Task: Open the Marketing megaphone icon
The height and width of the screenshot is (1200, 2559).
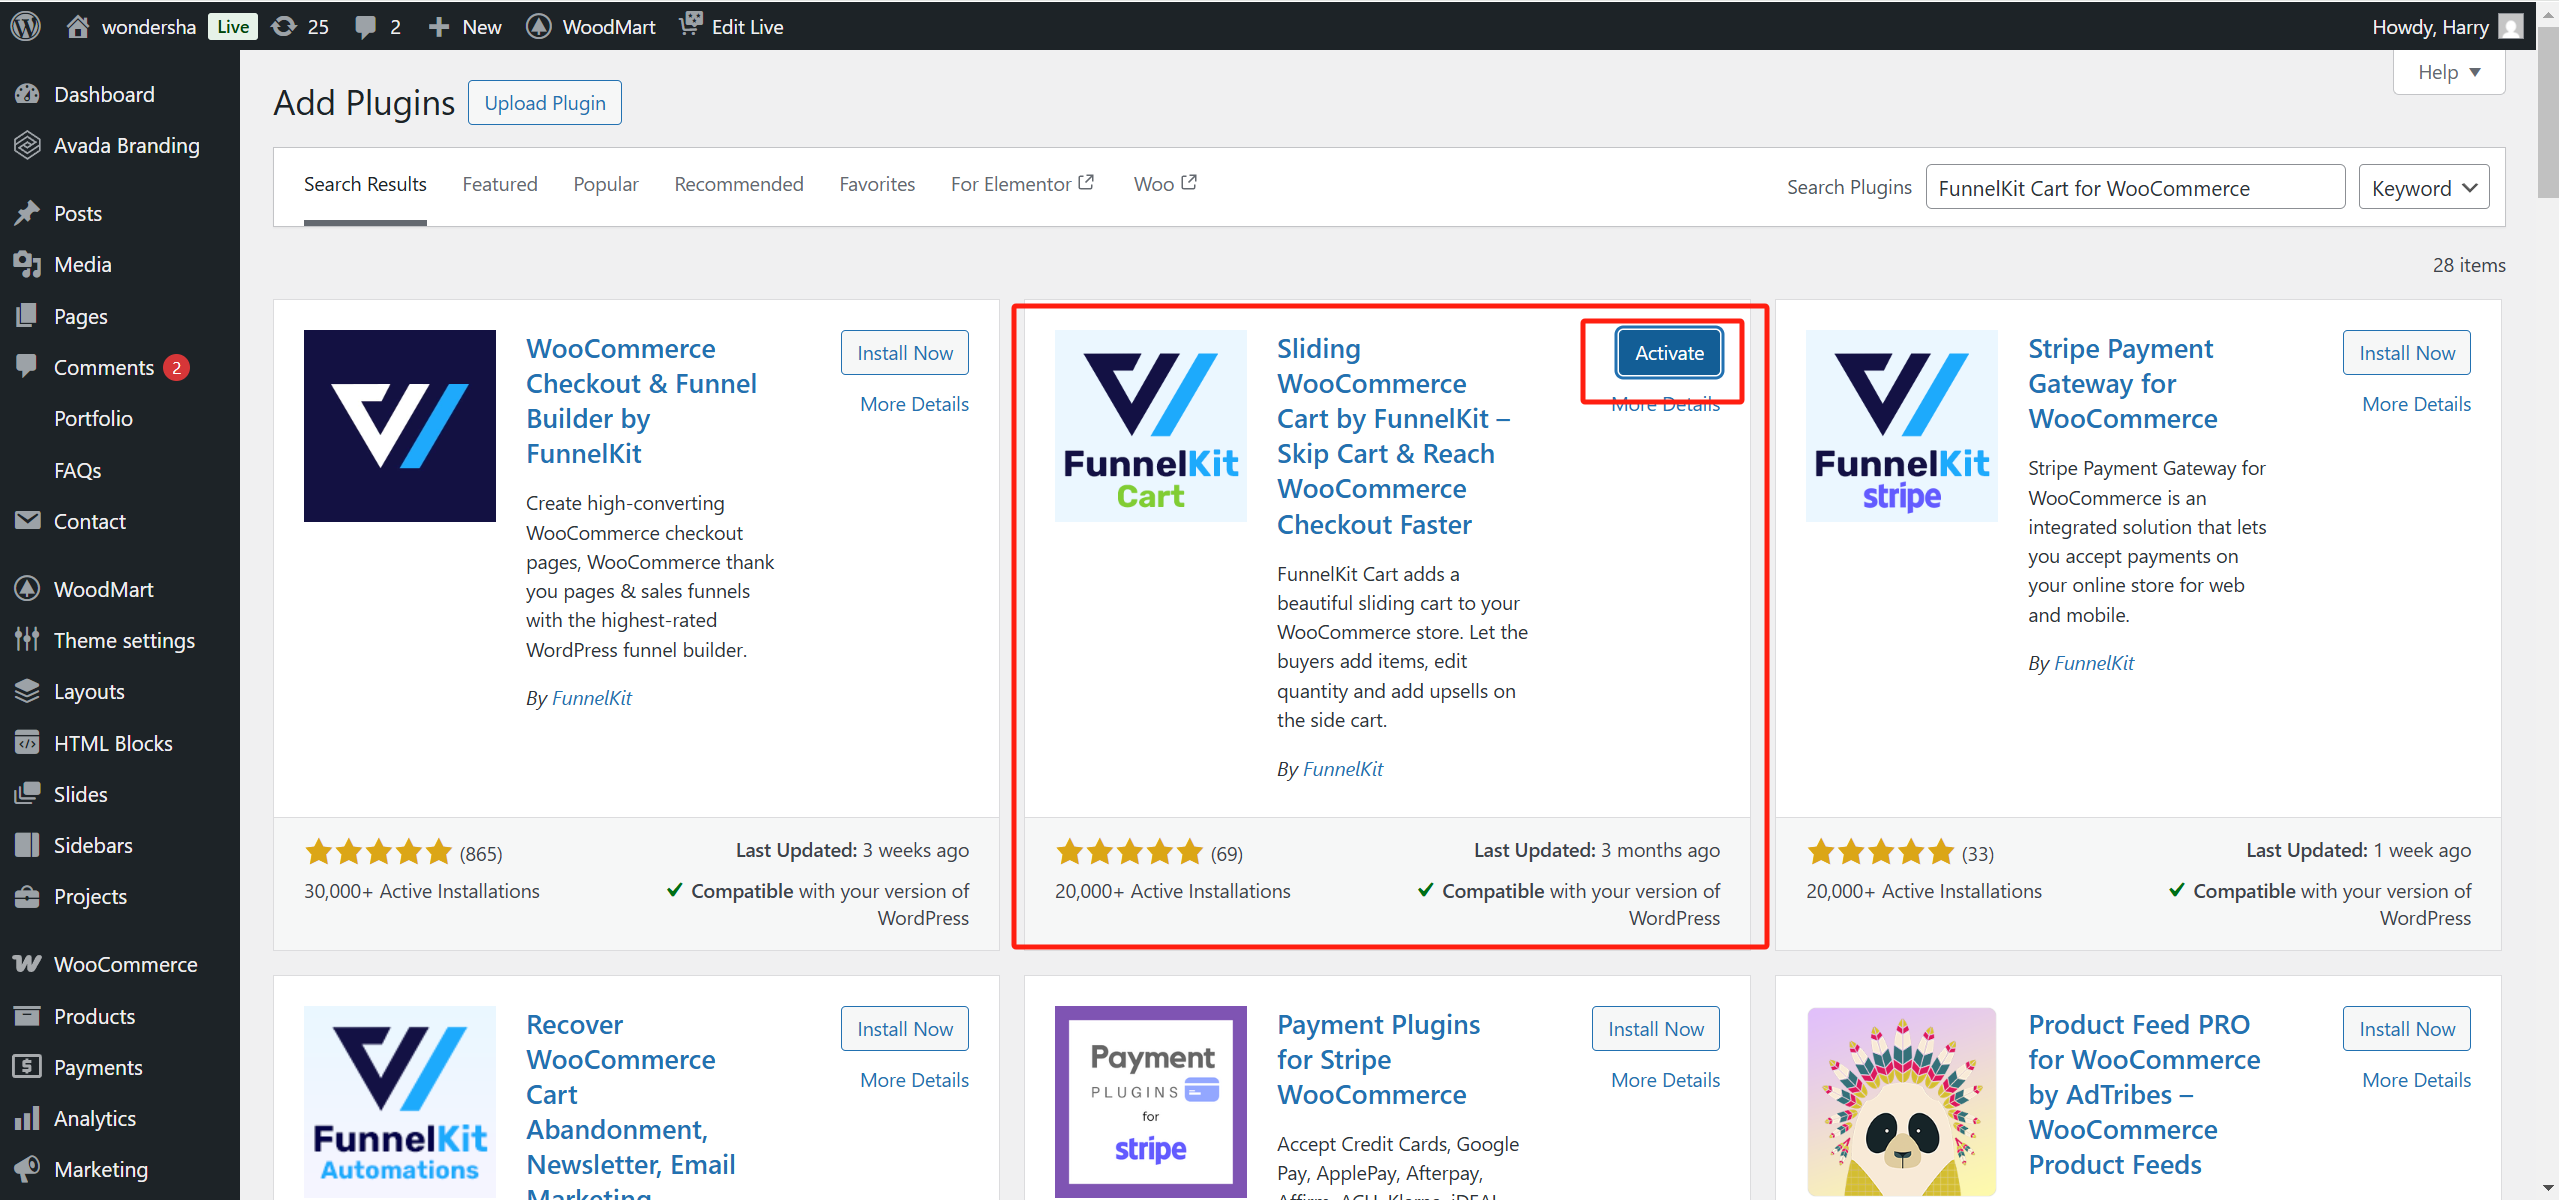Action: coord(27,1169)
